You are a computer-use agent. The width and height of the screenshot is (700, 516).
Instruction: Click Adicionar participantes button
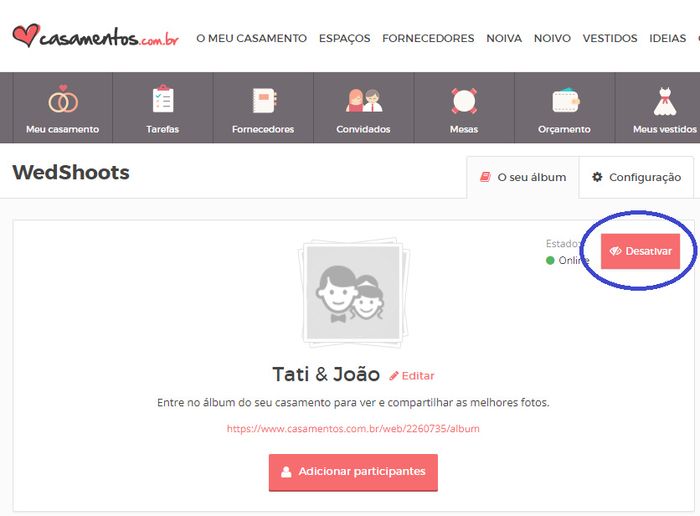(x=353, y=472)
